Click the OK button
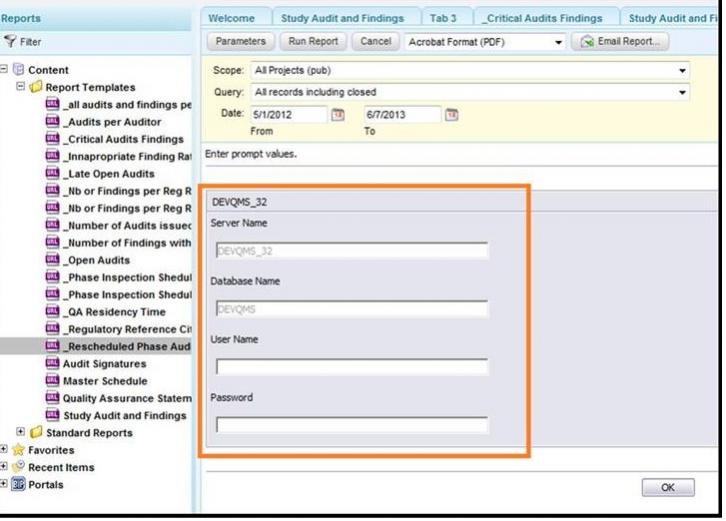 click(x=668, y=487)
